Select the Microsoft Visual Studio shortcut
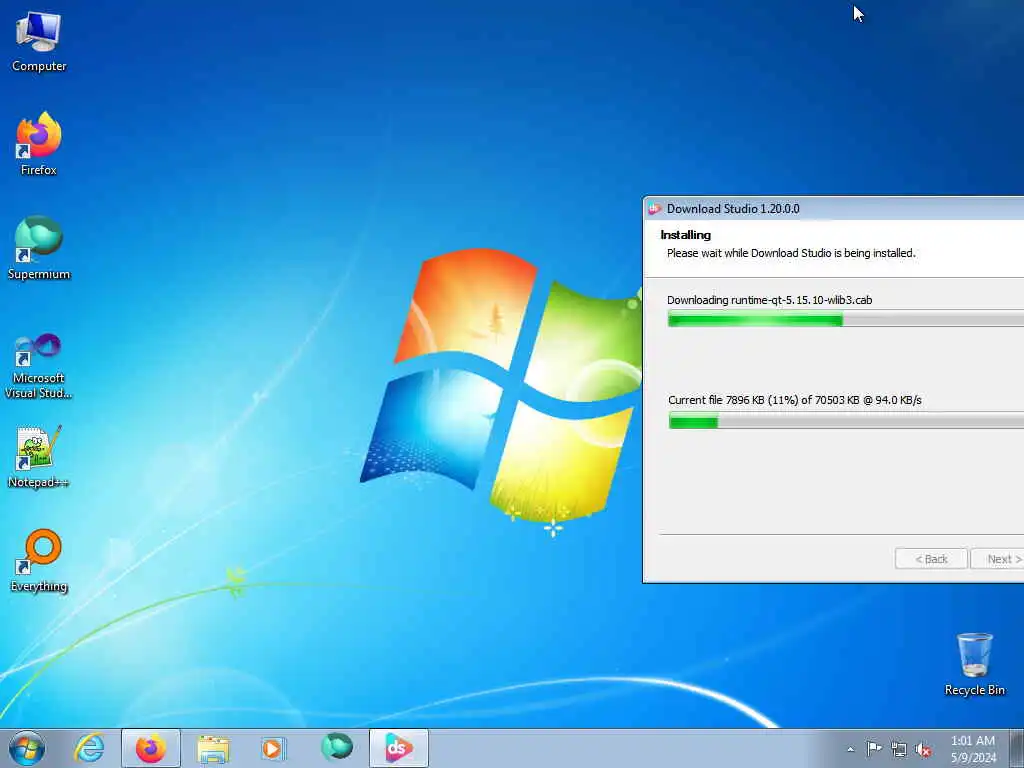The width and height of the screenshot is (1024, 768). [x=39, y=366]
